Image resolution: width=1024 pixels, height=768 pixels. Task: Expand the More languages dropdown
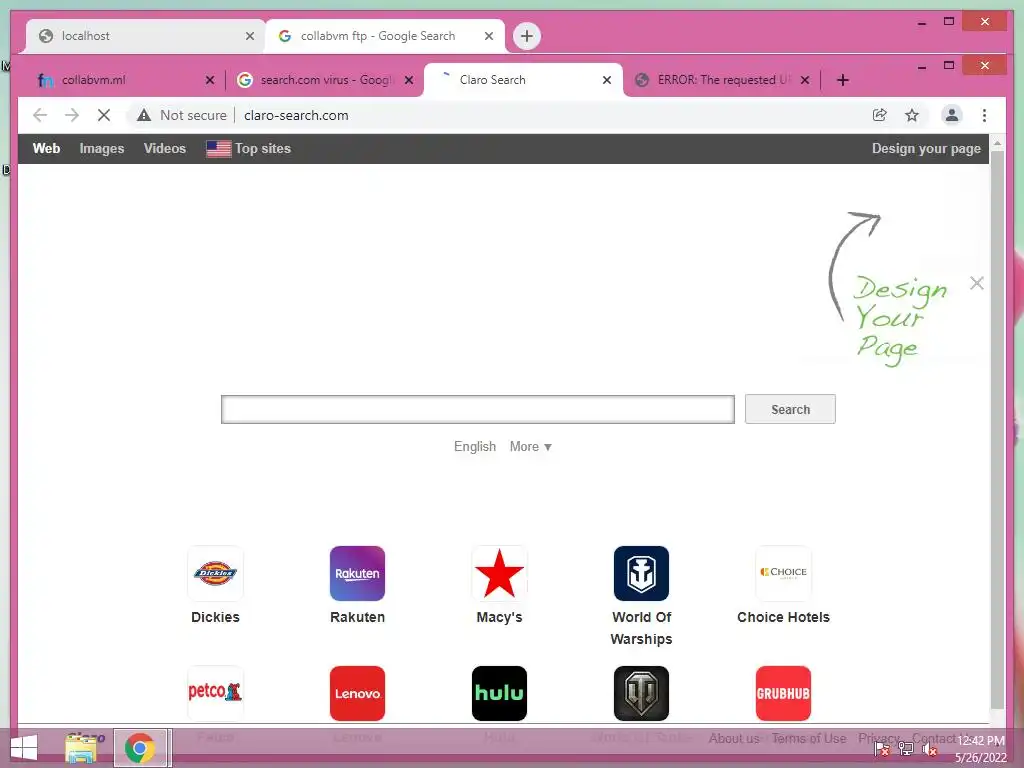(530, 447)
